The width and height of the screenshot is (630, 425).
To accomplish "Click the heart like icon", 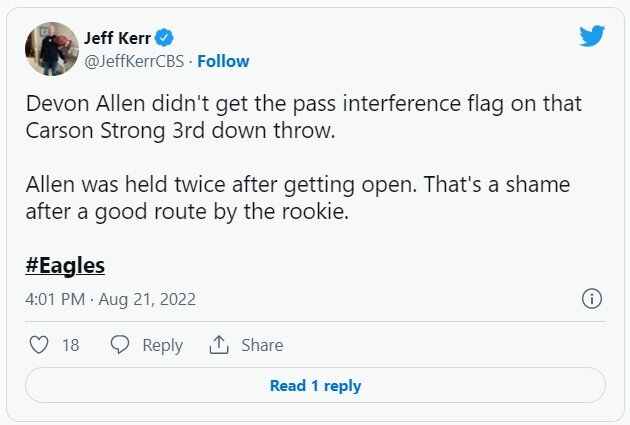I will coord(39,345).
